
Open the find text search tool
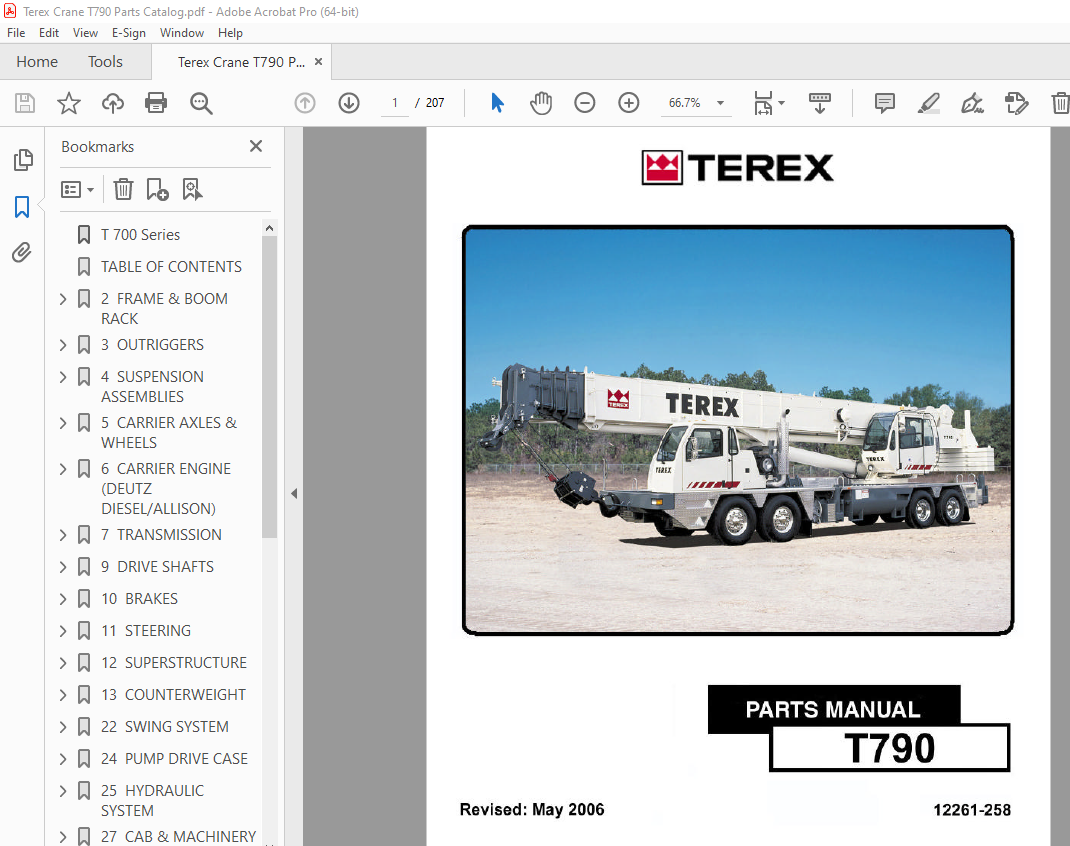point(201,103)
